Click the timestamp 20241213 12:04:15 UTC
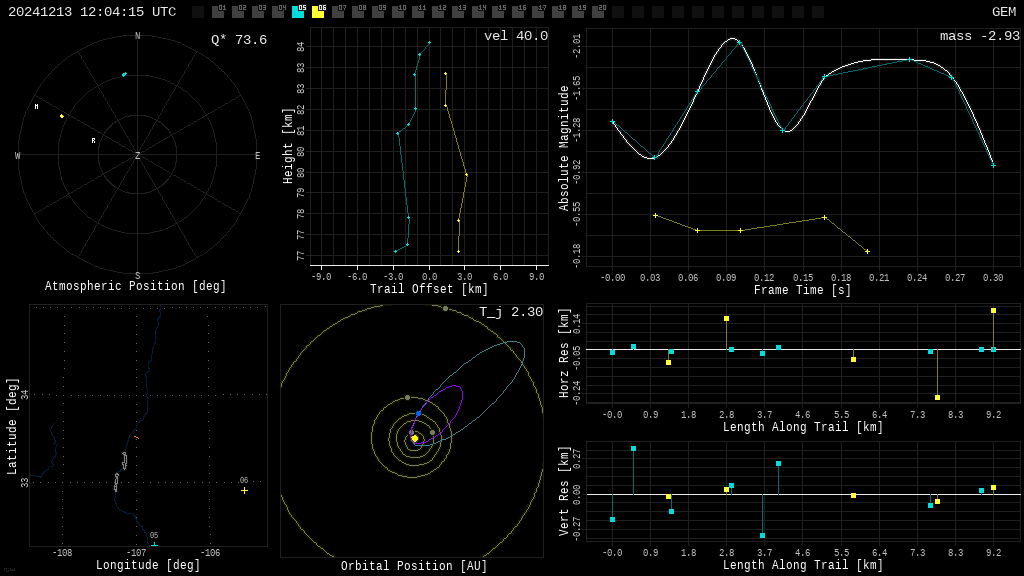The image size is (1024, 576). coord(92,12)
